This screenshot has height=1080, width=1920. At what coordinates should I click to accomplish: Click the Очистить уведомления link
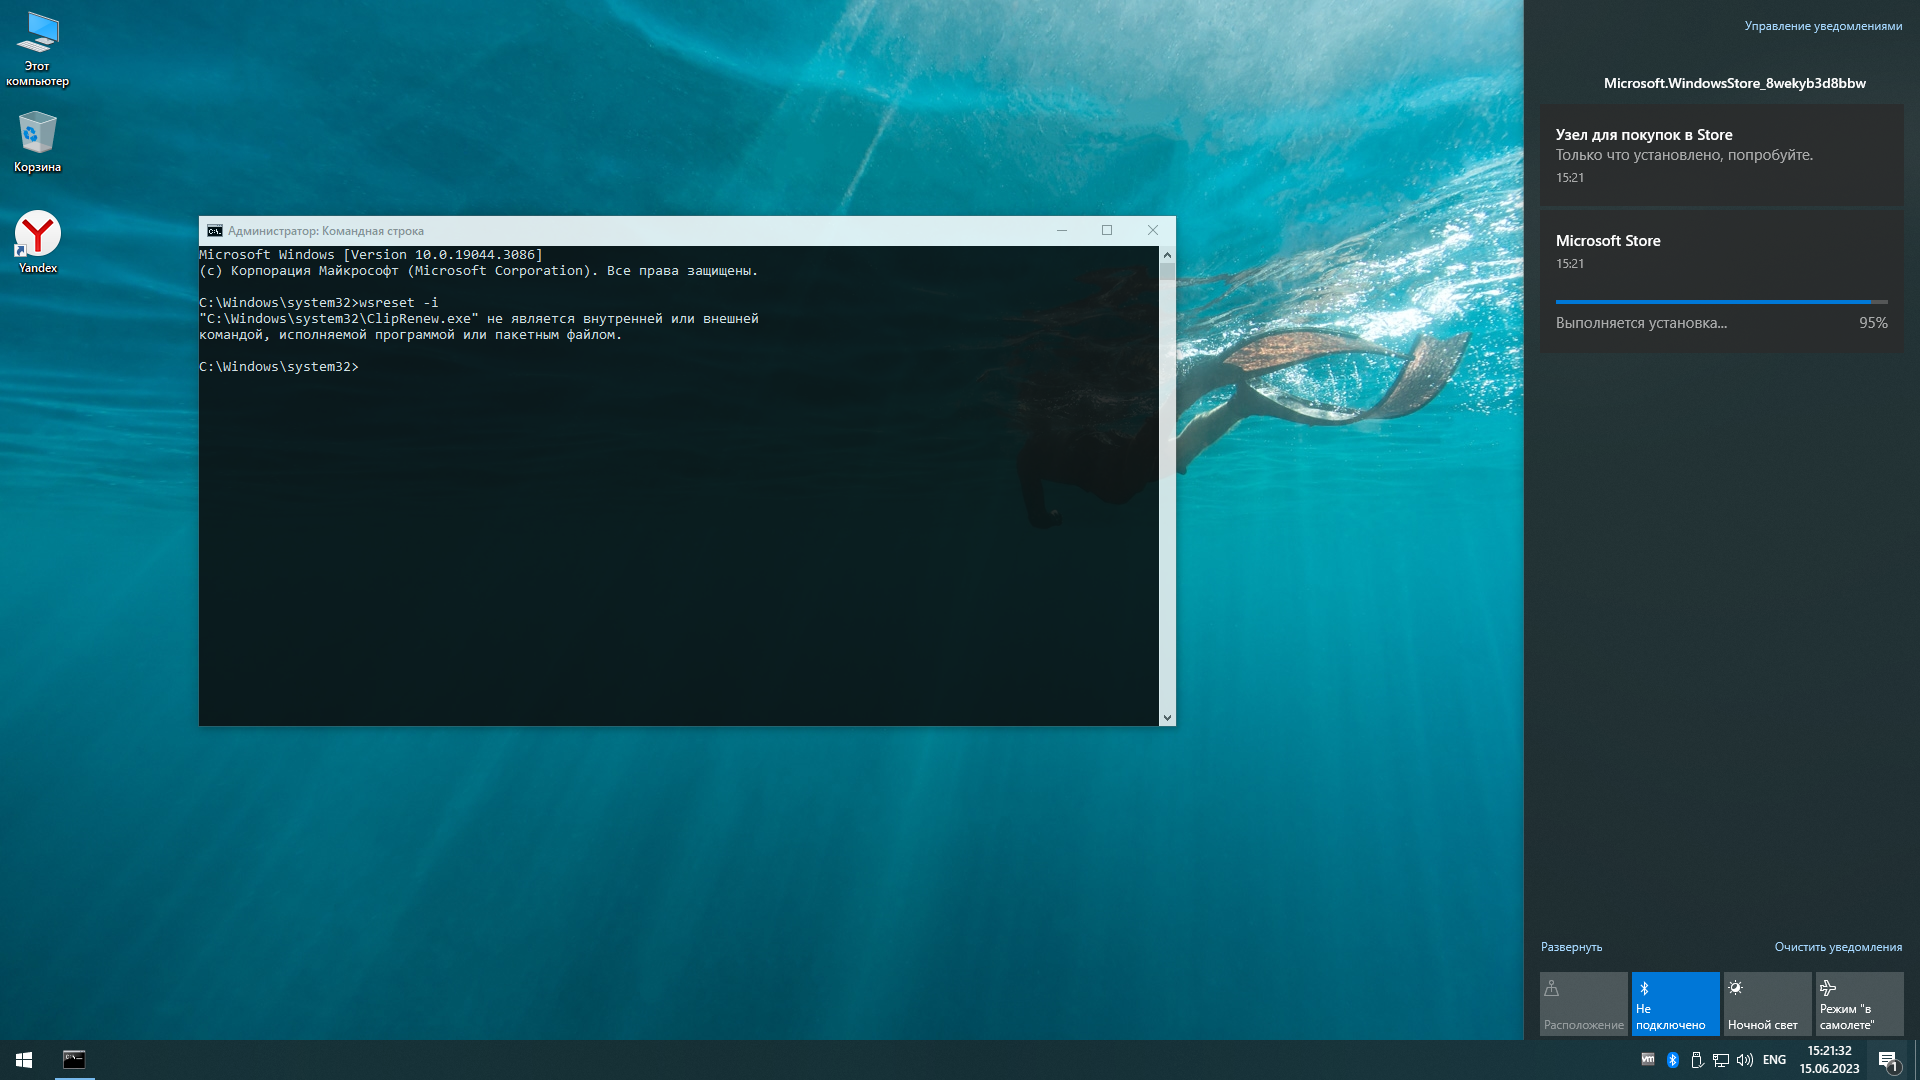pos(1838,947)
